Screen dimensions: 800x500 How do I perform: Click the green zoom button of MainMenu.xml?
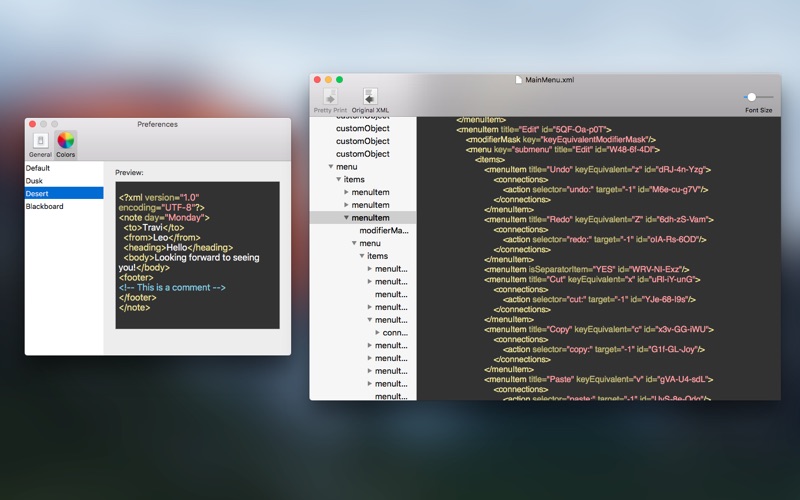tap(339, 80)
